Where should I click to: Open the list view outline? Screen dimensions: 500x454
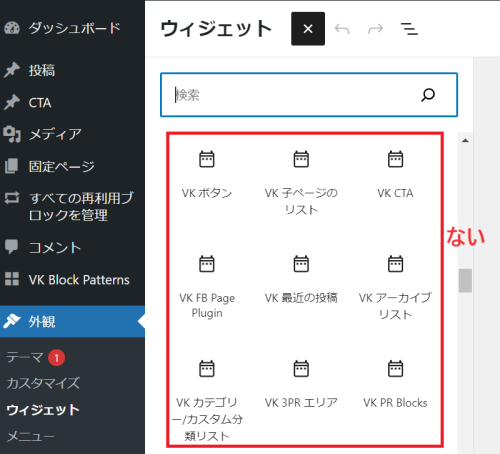point(409,29)
